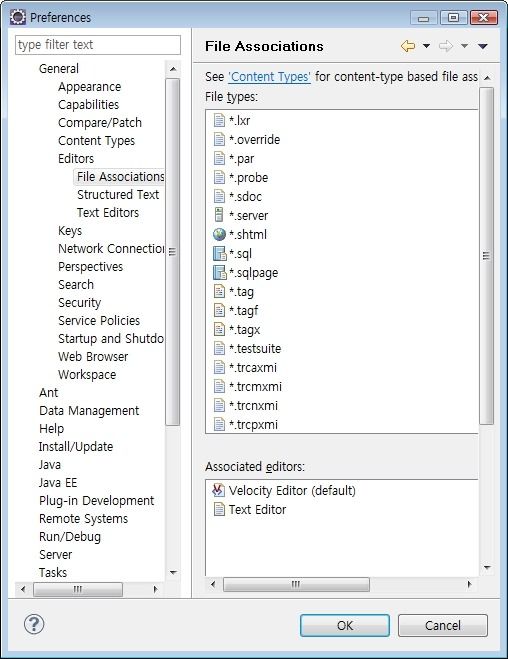Open the preferences view menu triangle

483,46
